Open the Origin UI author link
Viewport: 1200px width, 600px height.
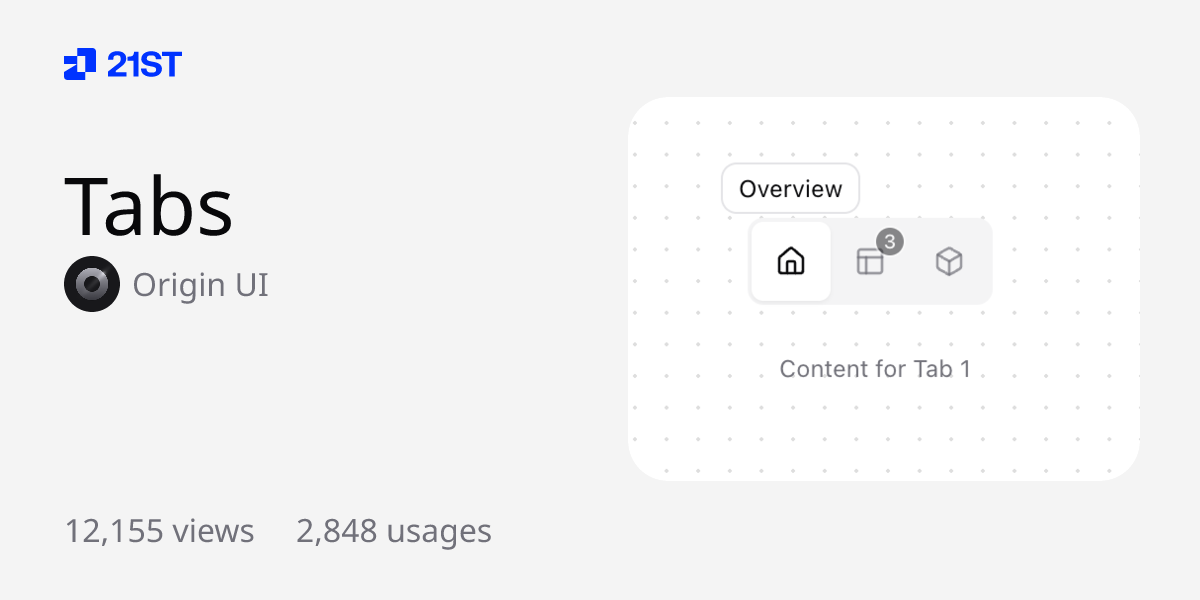(200, 285)
